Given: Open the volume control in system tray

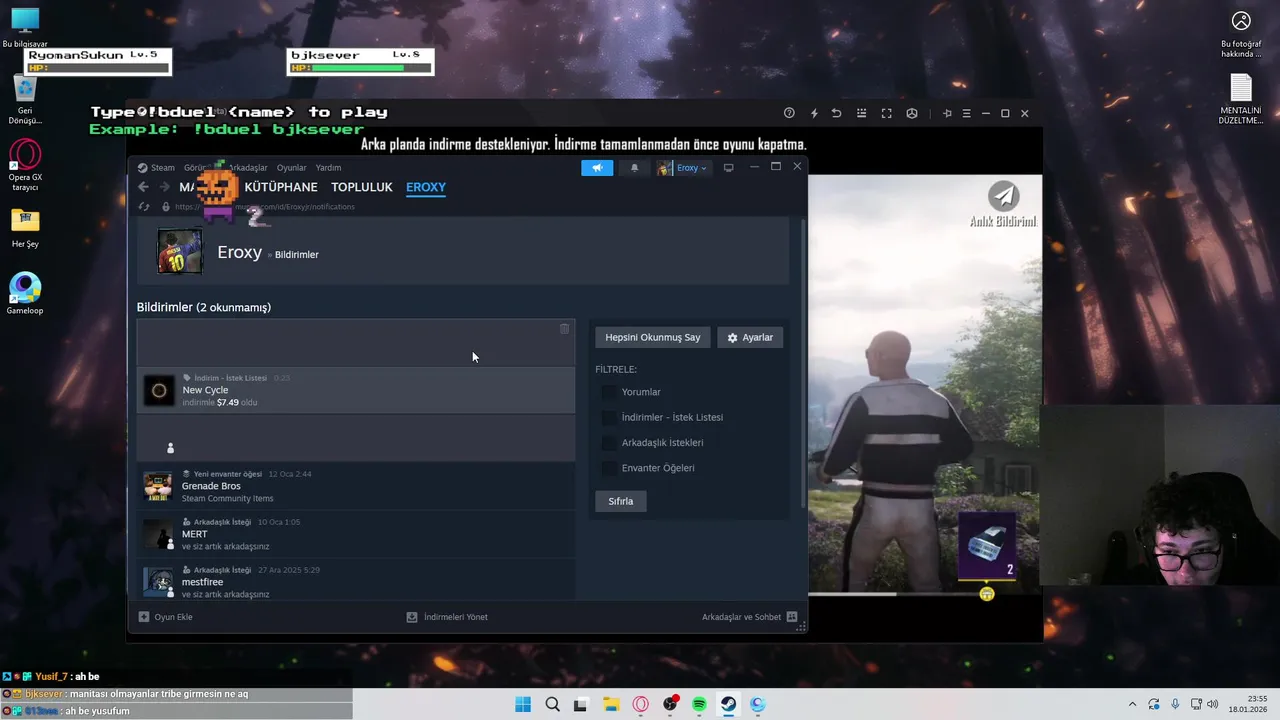Looking at the screenshot, I should pyautogui.click(x=1212, y=704).
